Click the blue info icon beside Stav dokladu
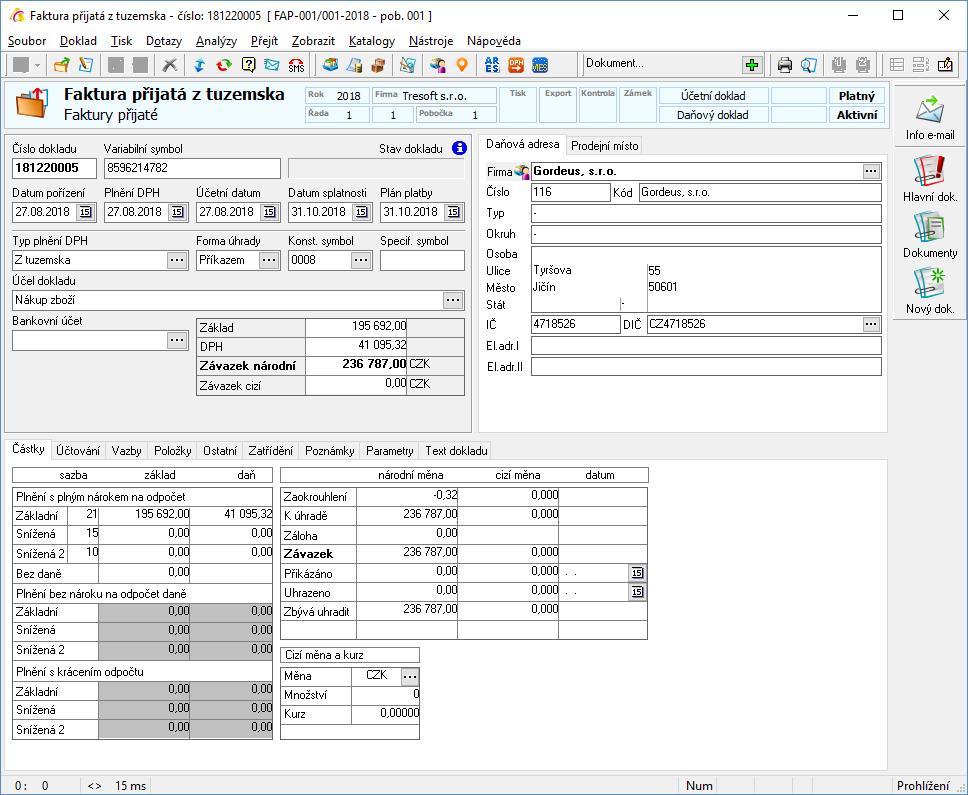The width and height of the screenshot is (968, 795). [x=459, y=148]
